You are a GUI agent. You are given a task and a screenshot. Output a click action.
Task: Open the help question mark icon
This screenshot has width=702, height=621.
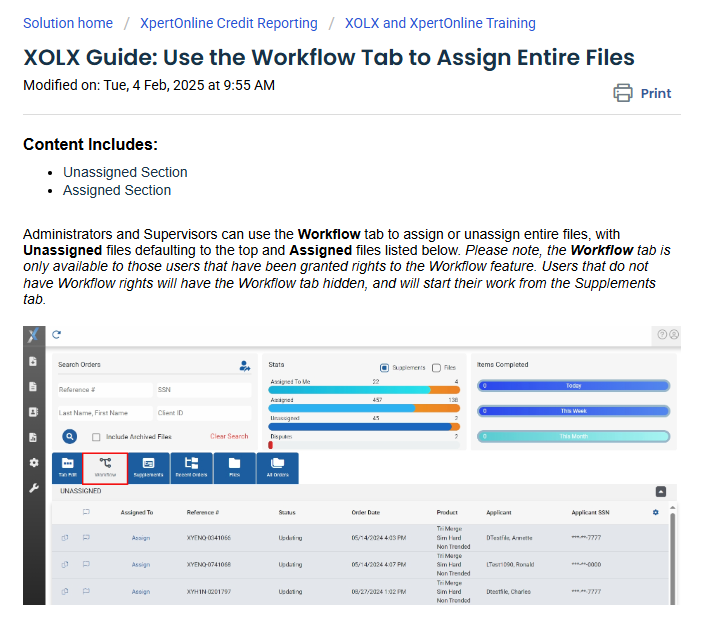662,334
